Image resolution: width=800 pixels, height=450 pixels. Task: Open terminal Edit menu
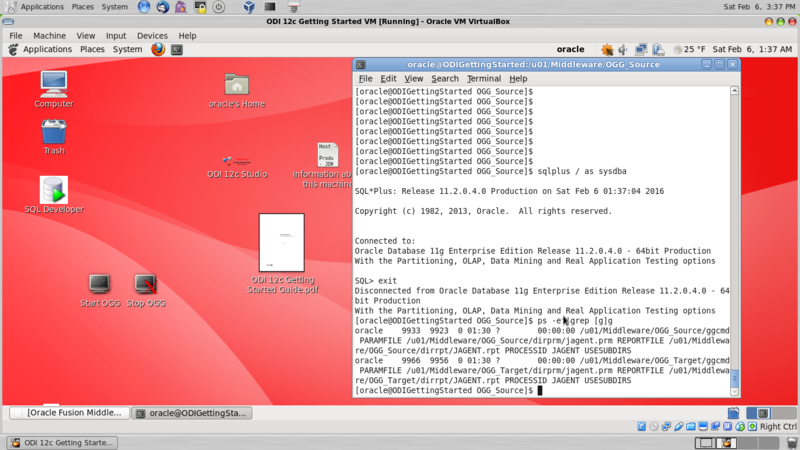coord(388,79)
